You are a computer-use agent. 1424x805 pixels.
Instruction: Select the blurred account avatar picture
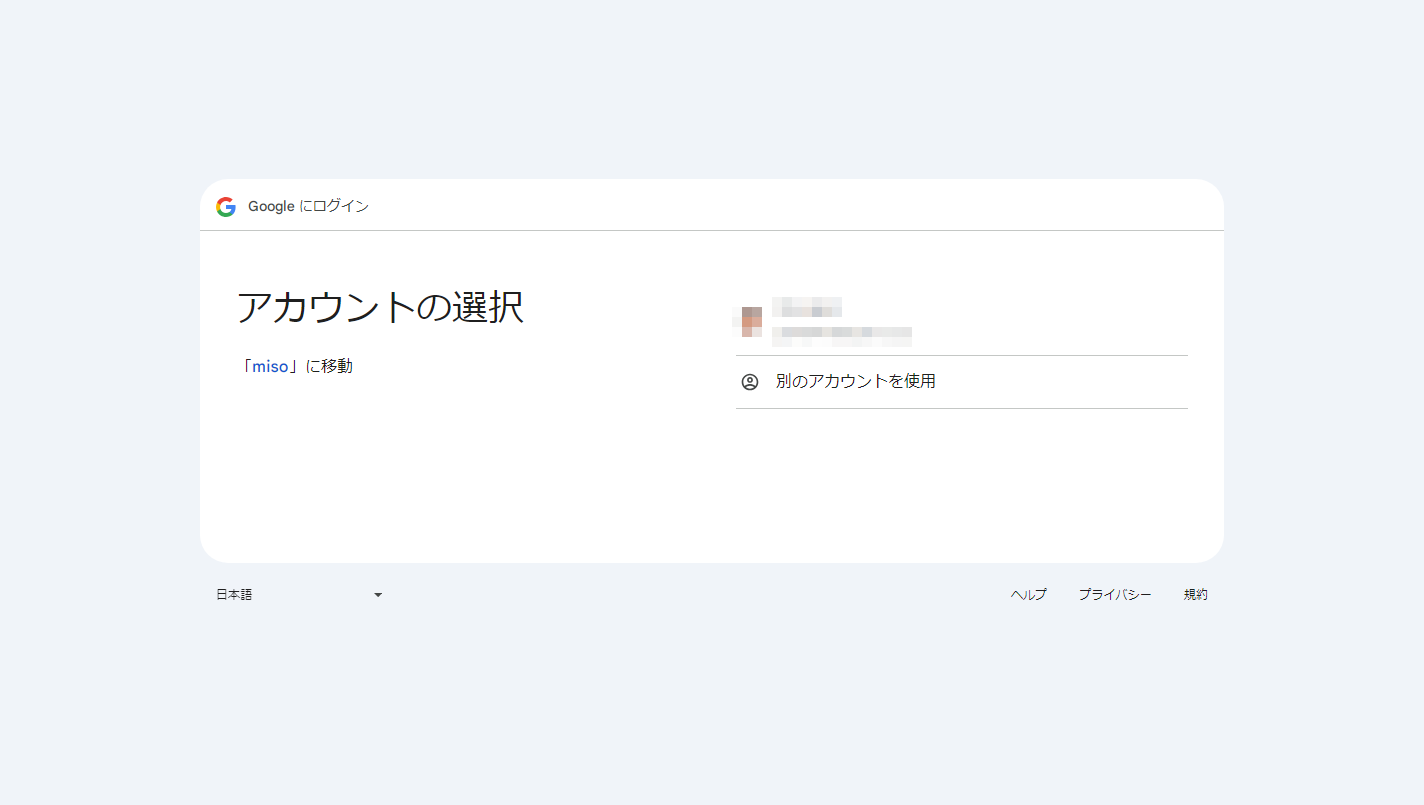point(752,321)
